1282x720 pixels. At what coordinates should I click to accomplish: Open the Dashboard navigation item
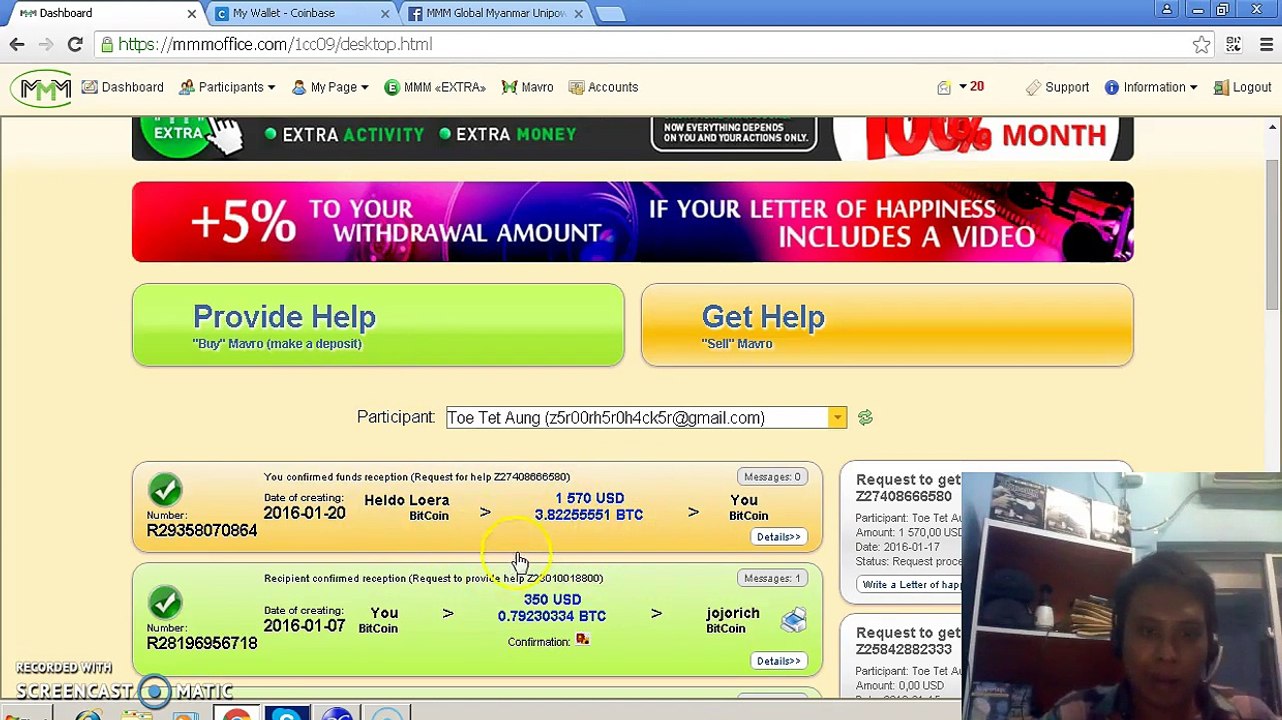click(x=122, y=87)
